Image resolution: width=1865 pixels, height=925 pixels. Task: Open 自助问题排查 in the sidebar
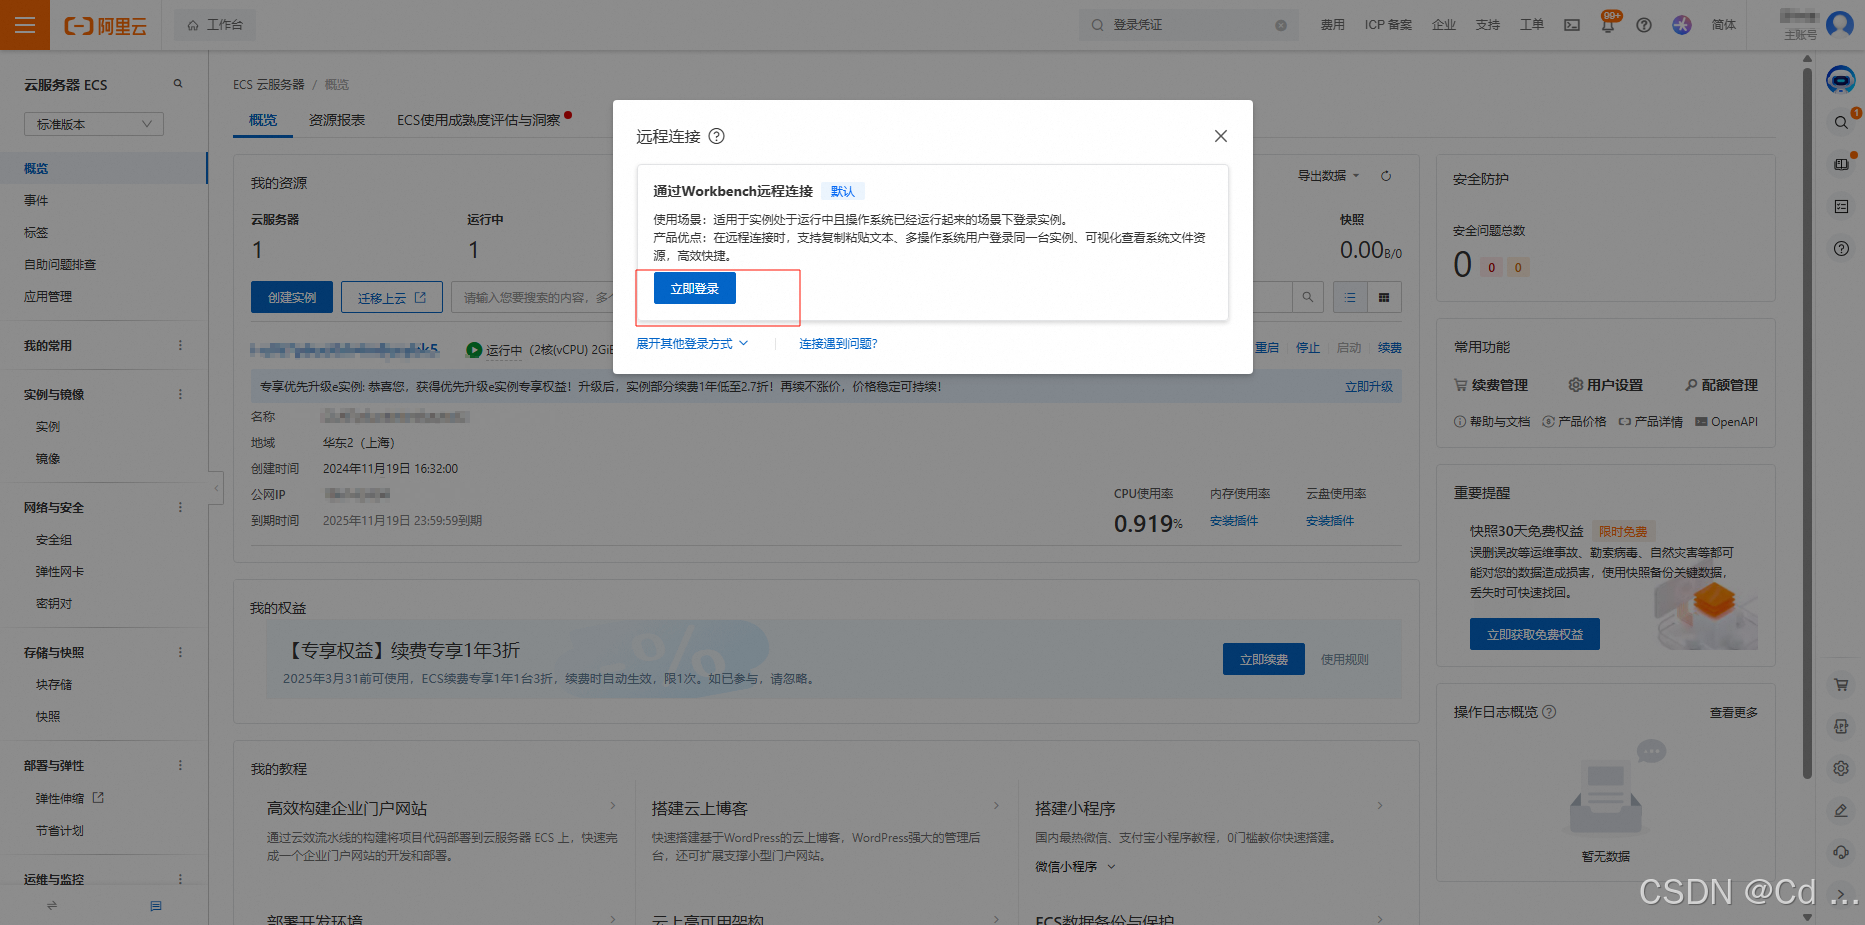60,264
